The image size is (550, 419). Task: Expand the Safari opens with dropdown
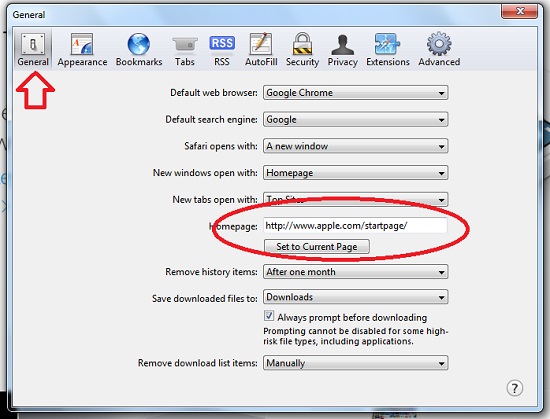pyautogui.click(x=356, y=146)
